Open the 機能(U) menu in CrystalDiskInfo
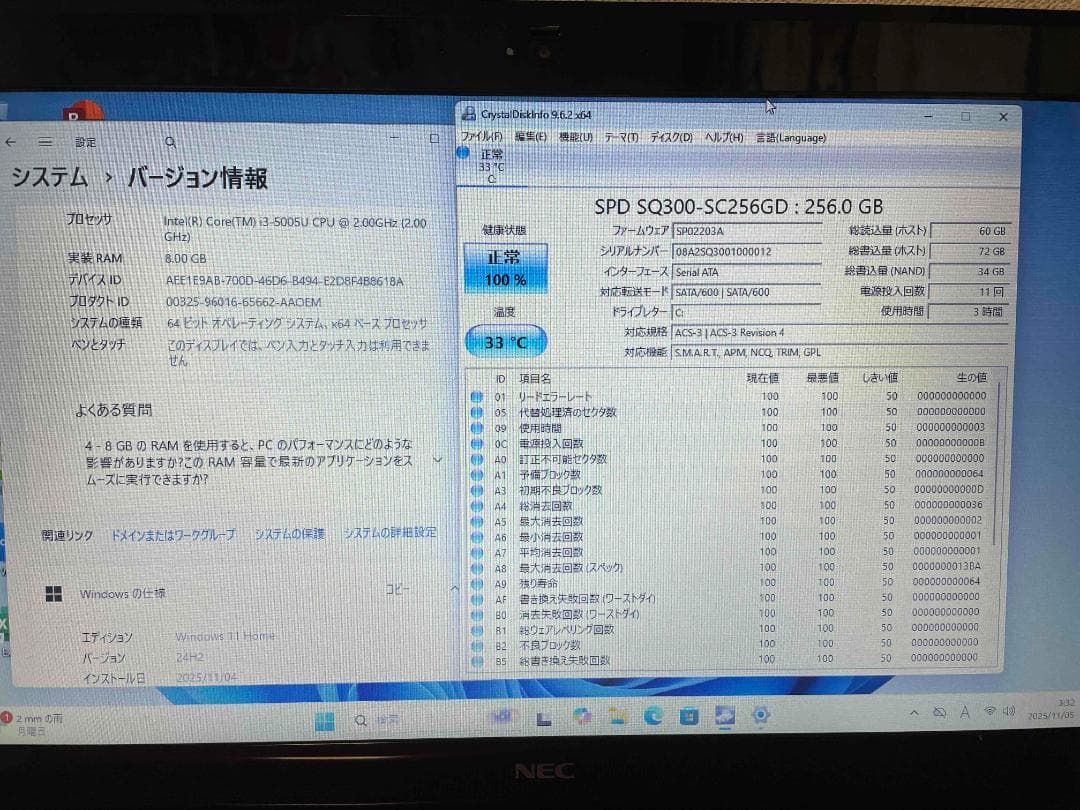 (575, 138)
